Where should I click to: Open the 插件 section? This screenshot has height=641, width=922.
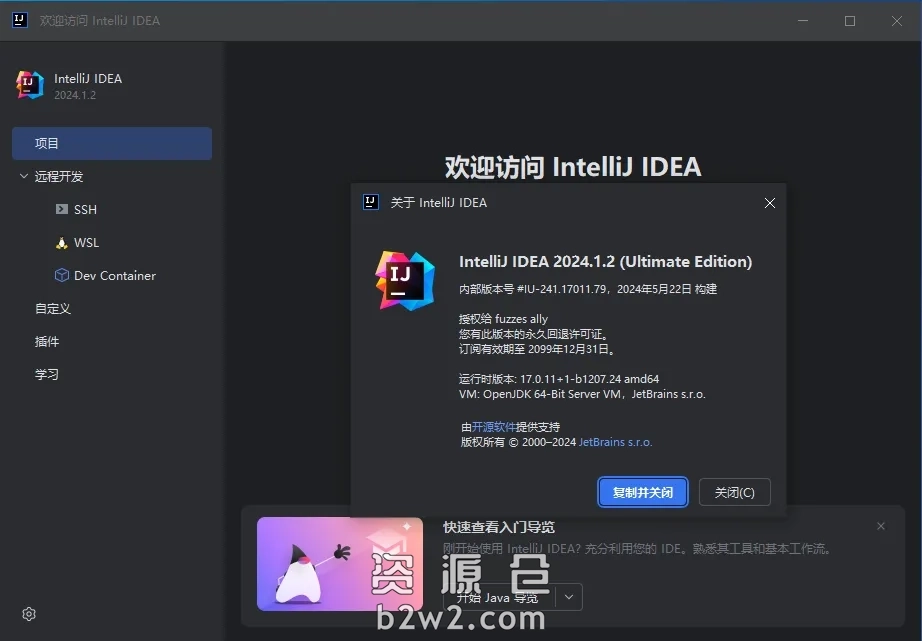tap(47, 341)
